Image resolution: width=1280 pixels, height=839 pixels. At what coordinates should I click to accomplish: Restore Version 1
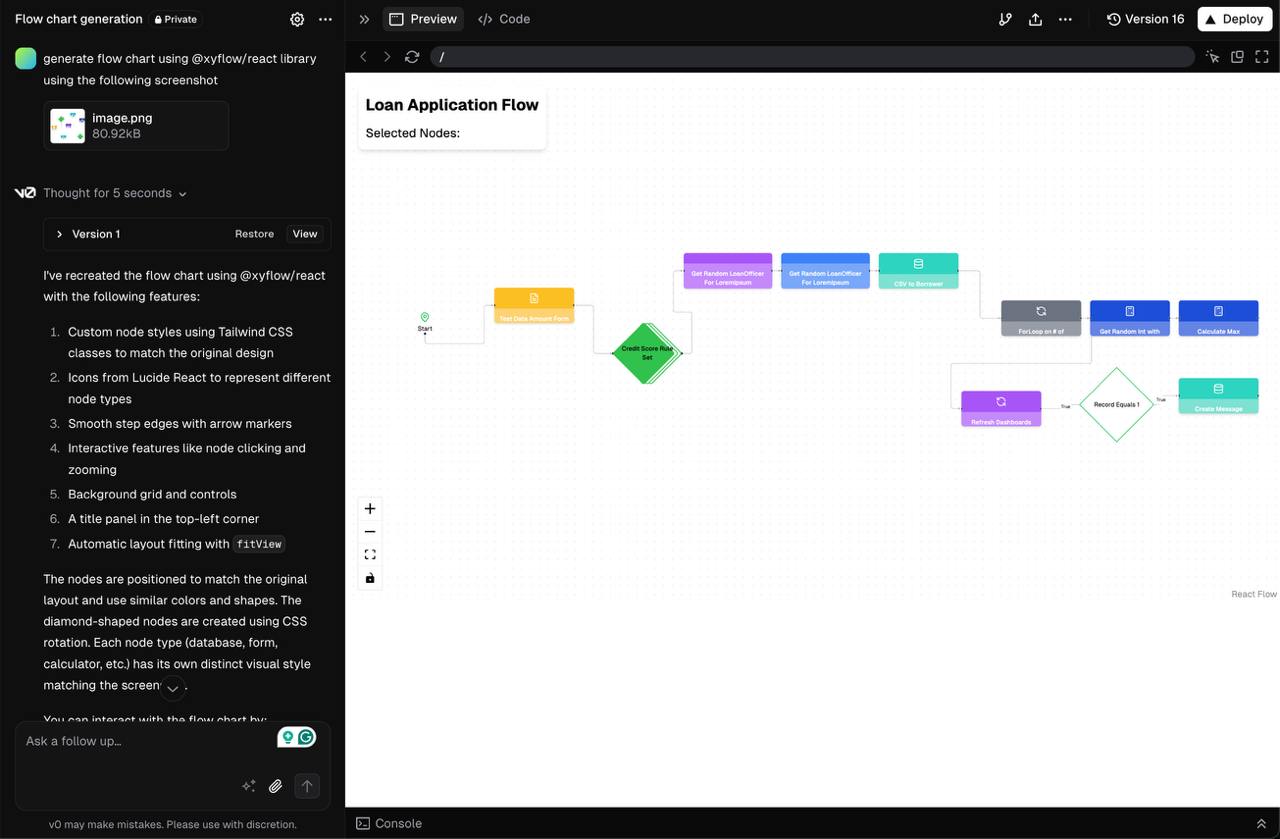click(254, 234)
